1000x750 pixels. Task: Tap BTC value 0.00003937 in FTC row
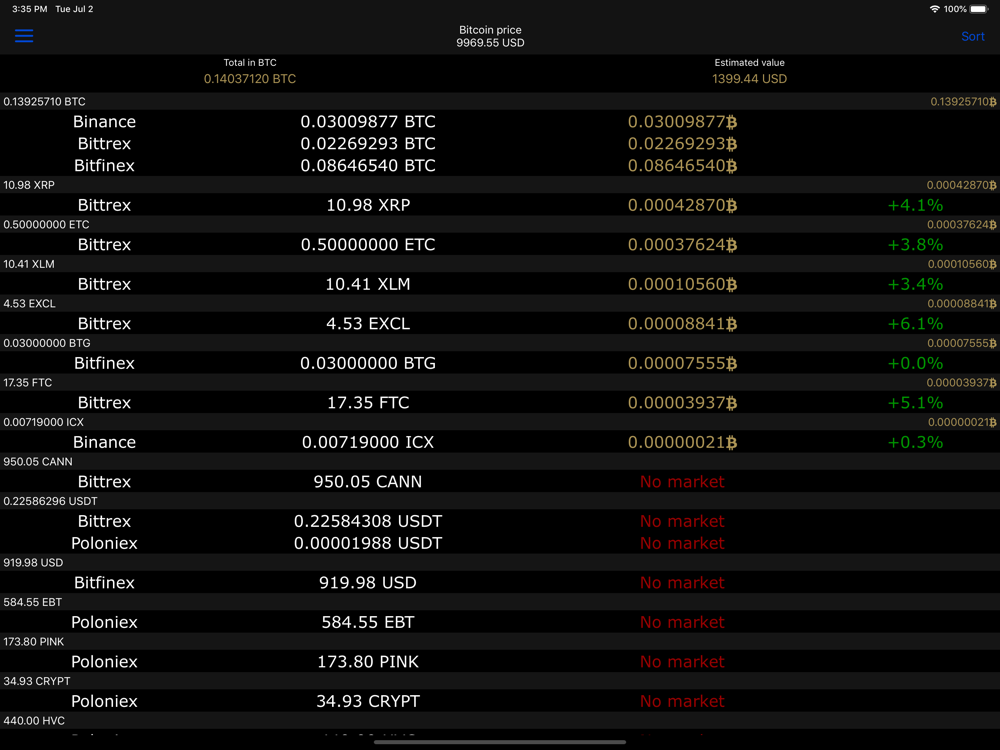click(682, 402)
